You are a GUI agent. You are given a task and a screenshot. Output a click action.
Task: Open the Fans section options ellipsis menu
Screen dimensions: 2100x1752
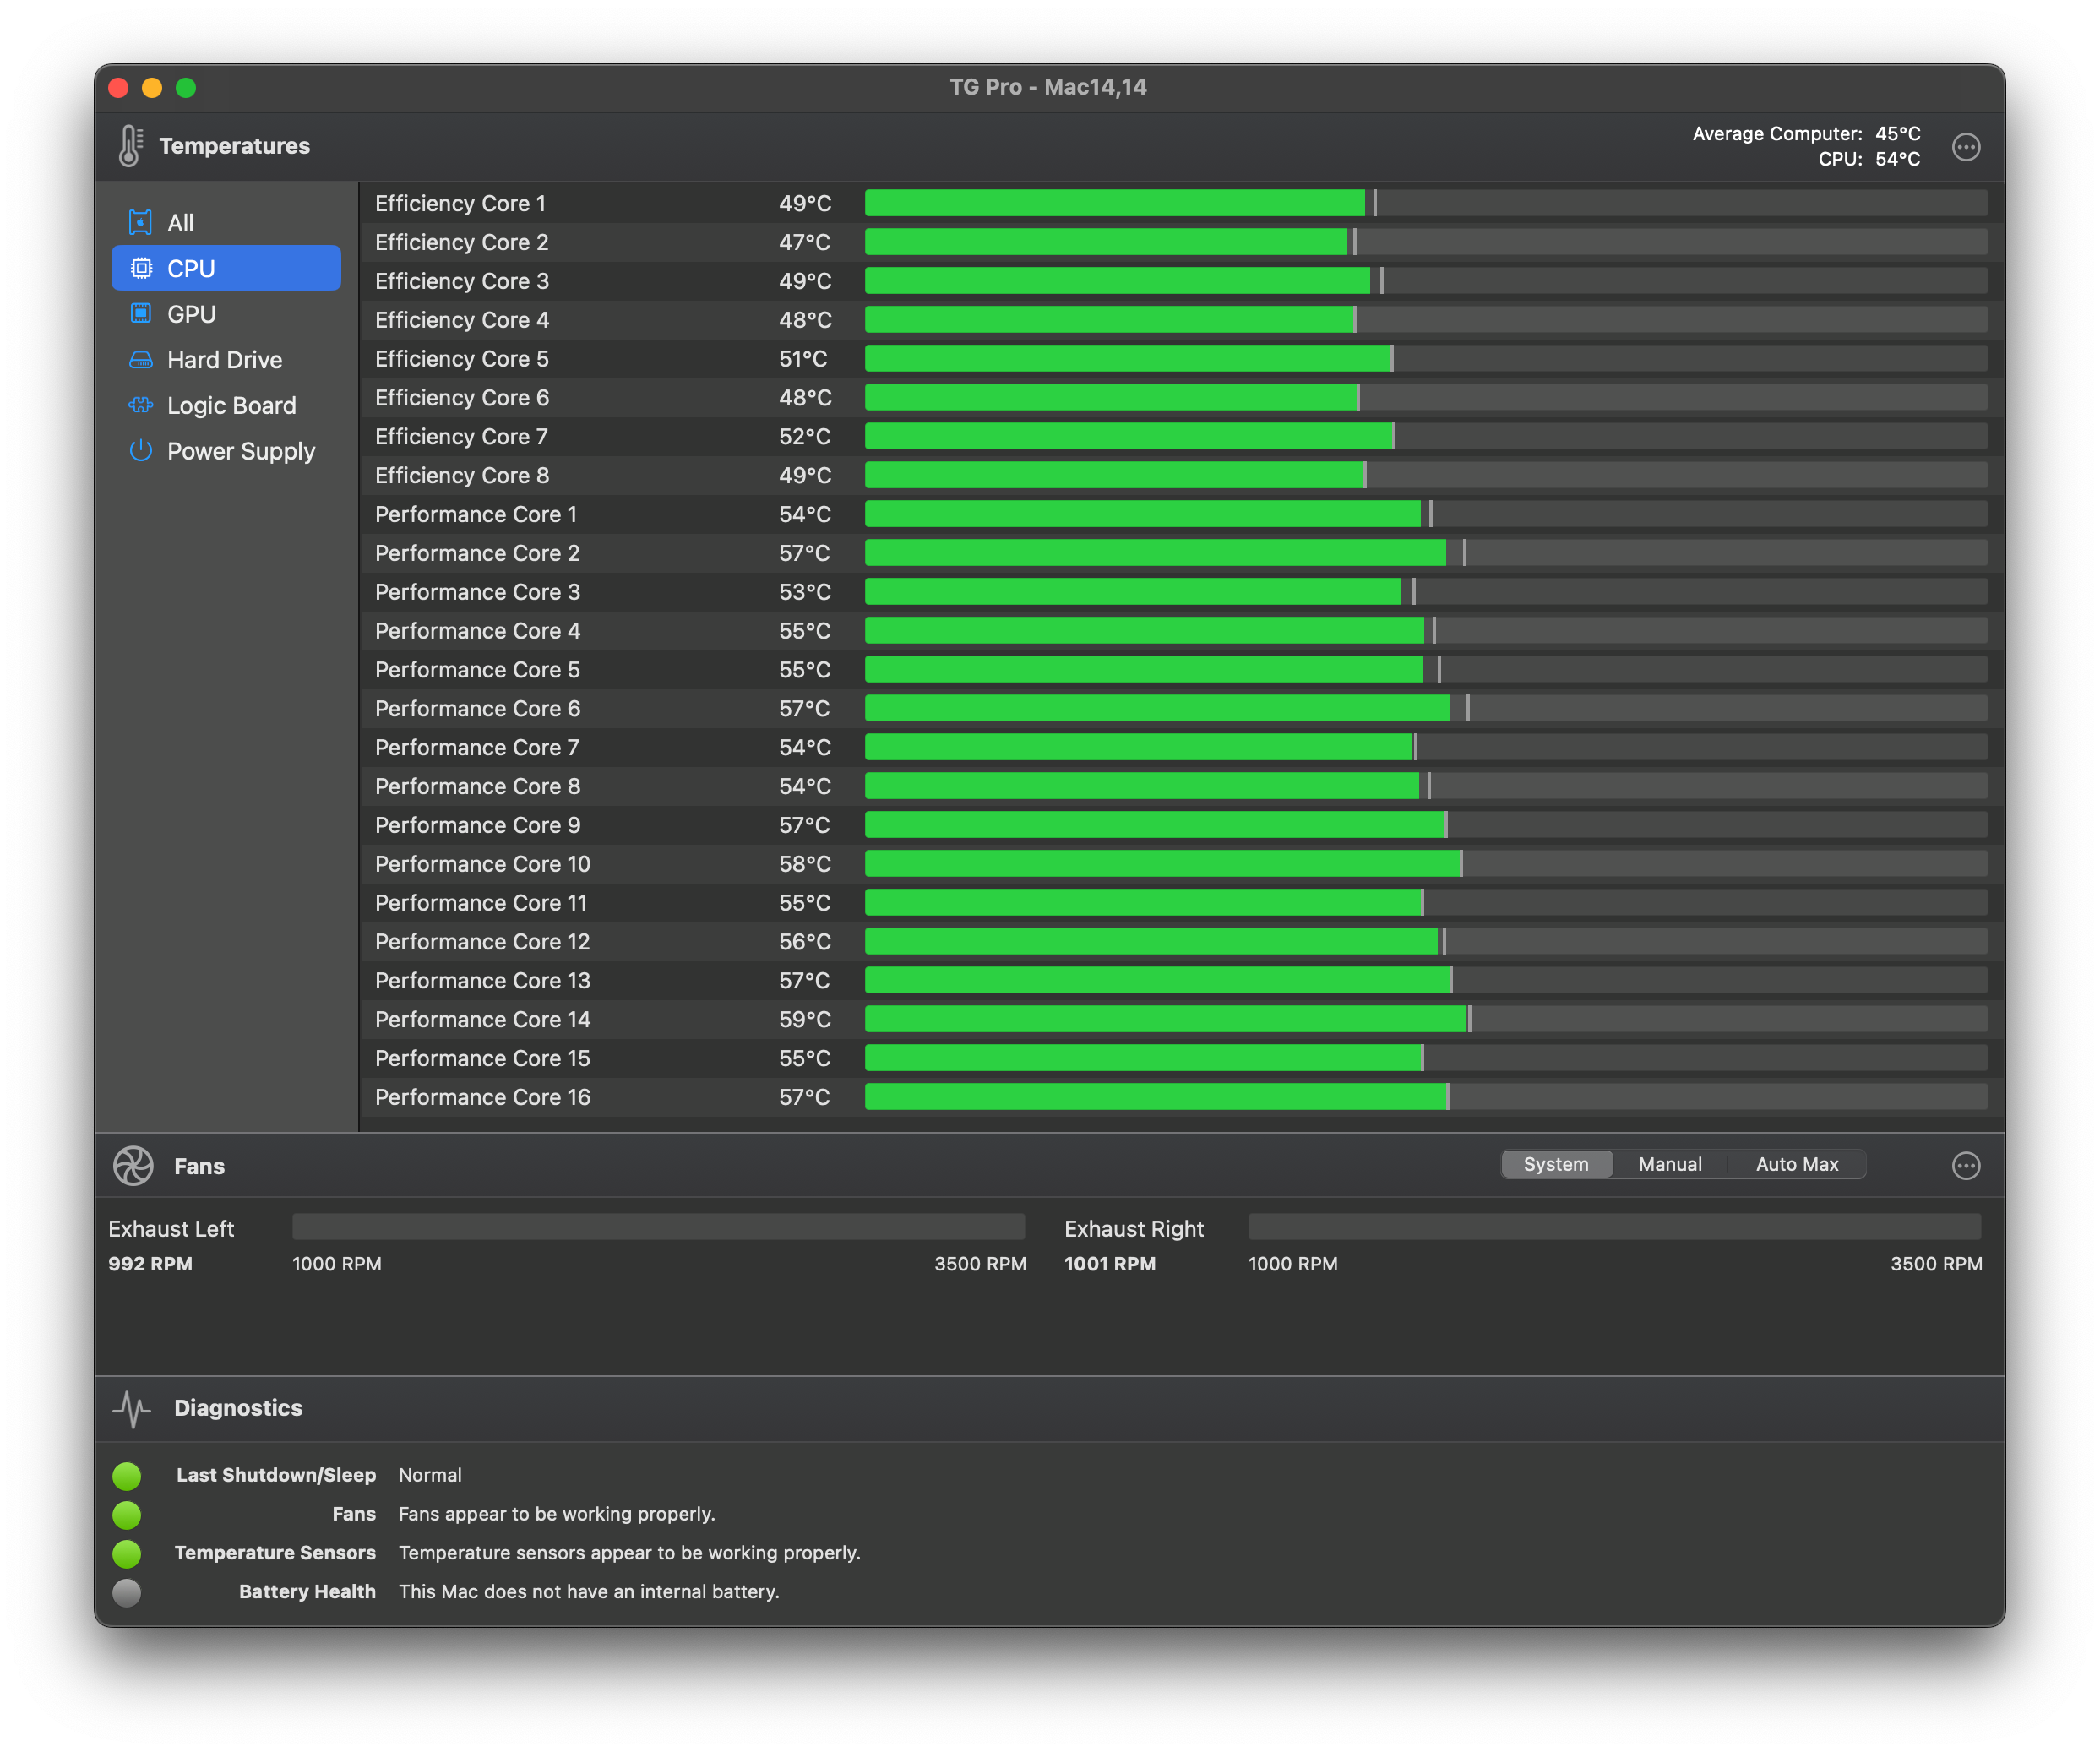[x=1965, y=1166]
